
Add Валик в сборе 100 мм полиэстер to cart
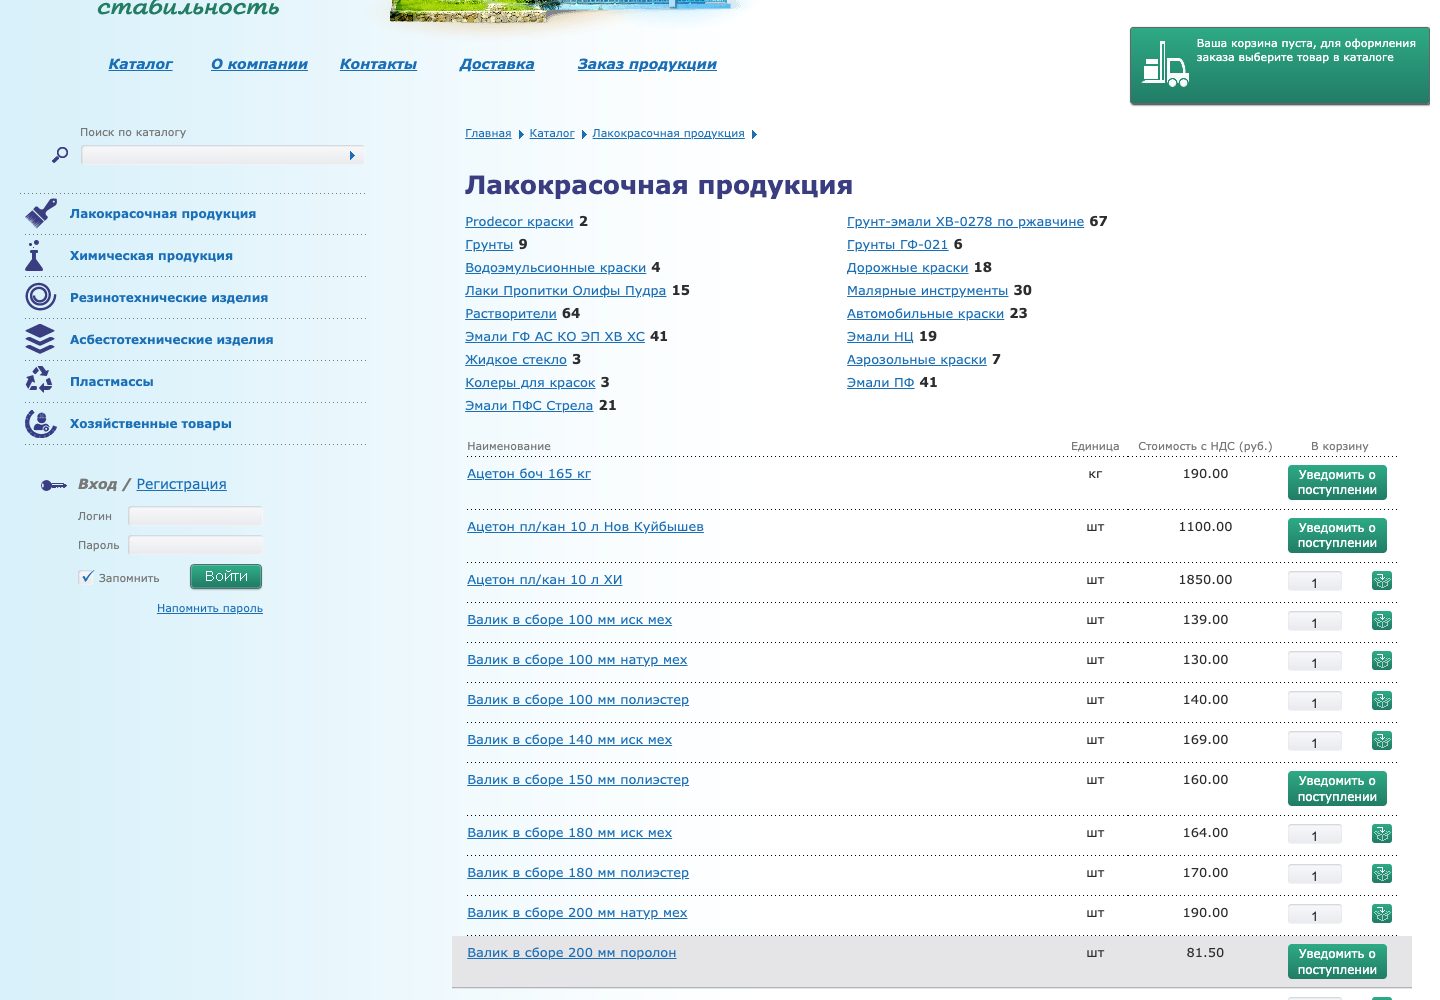pyautogui.click(x=1382, y=701)
